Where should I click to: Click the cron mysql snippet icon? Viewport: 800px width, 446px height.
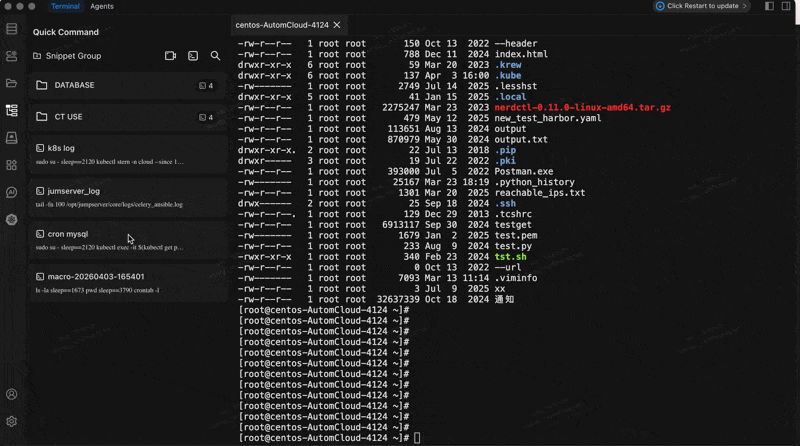pyautogui.click(x=40, y=234)
